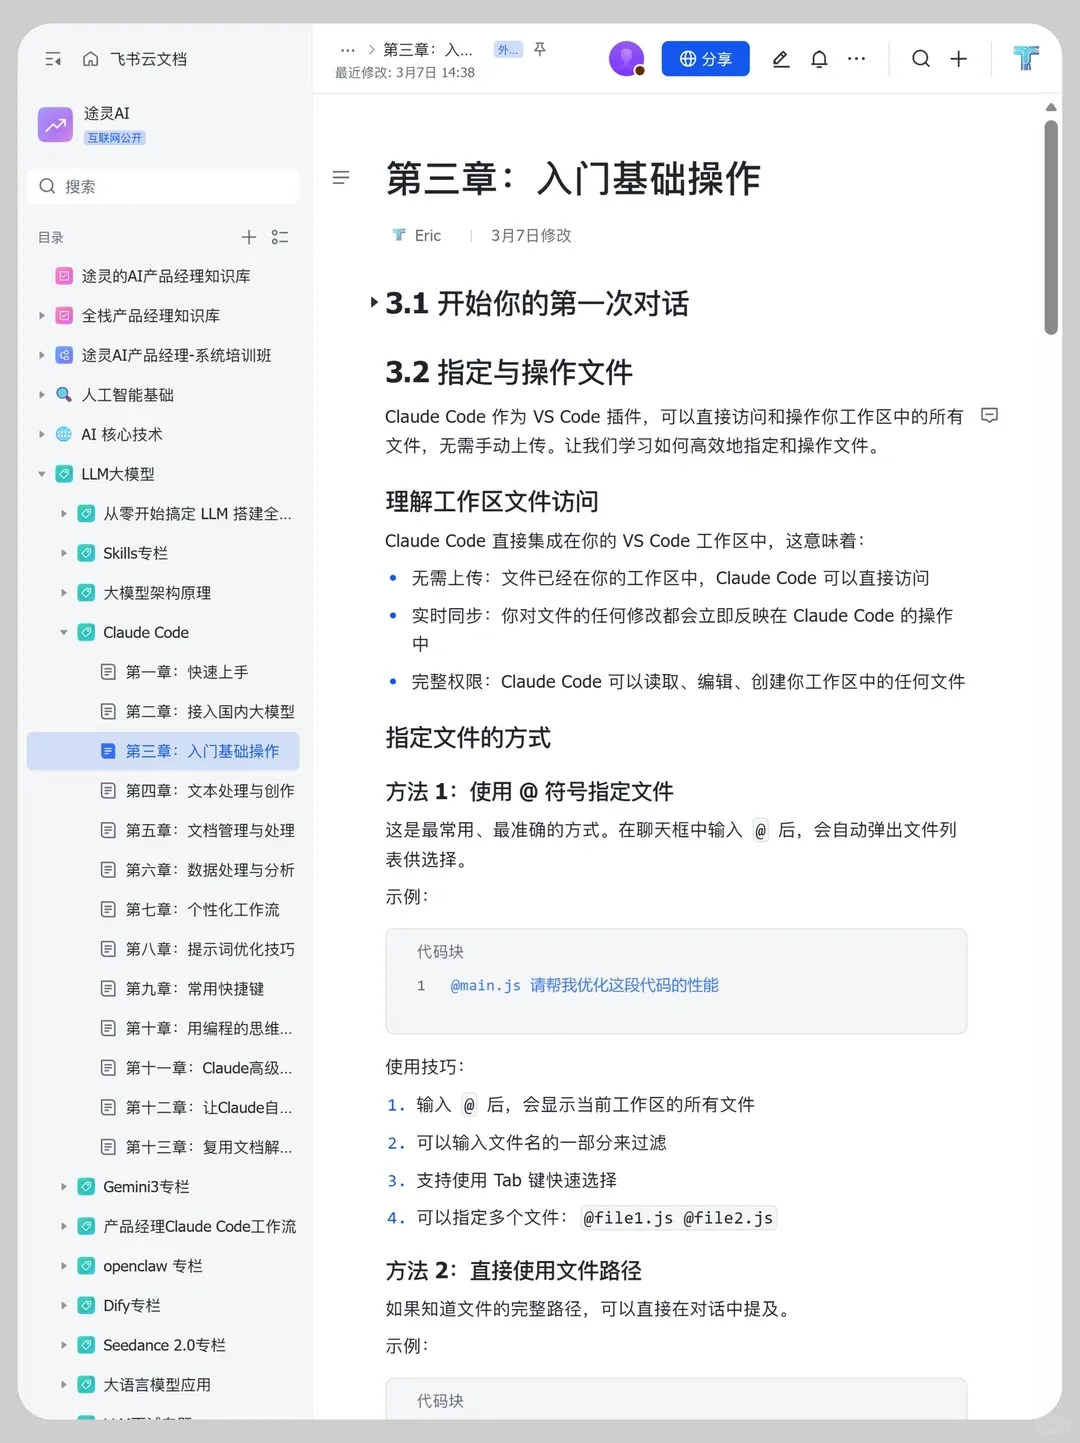Expand the AI 核心技术 node
1080x1443 pixels.
coord(42,434)
